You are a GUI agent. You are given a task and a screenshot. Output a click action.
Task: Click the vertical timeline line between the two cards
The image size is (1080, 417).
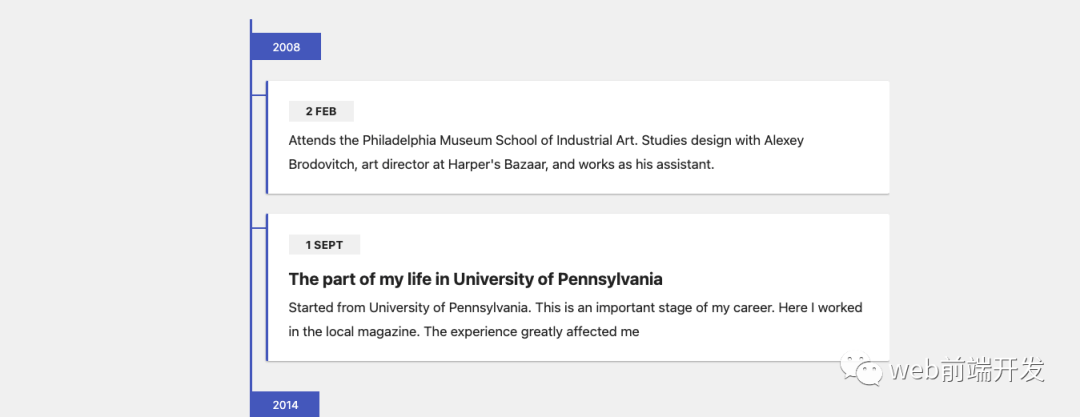tap(251, 204)
